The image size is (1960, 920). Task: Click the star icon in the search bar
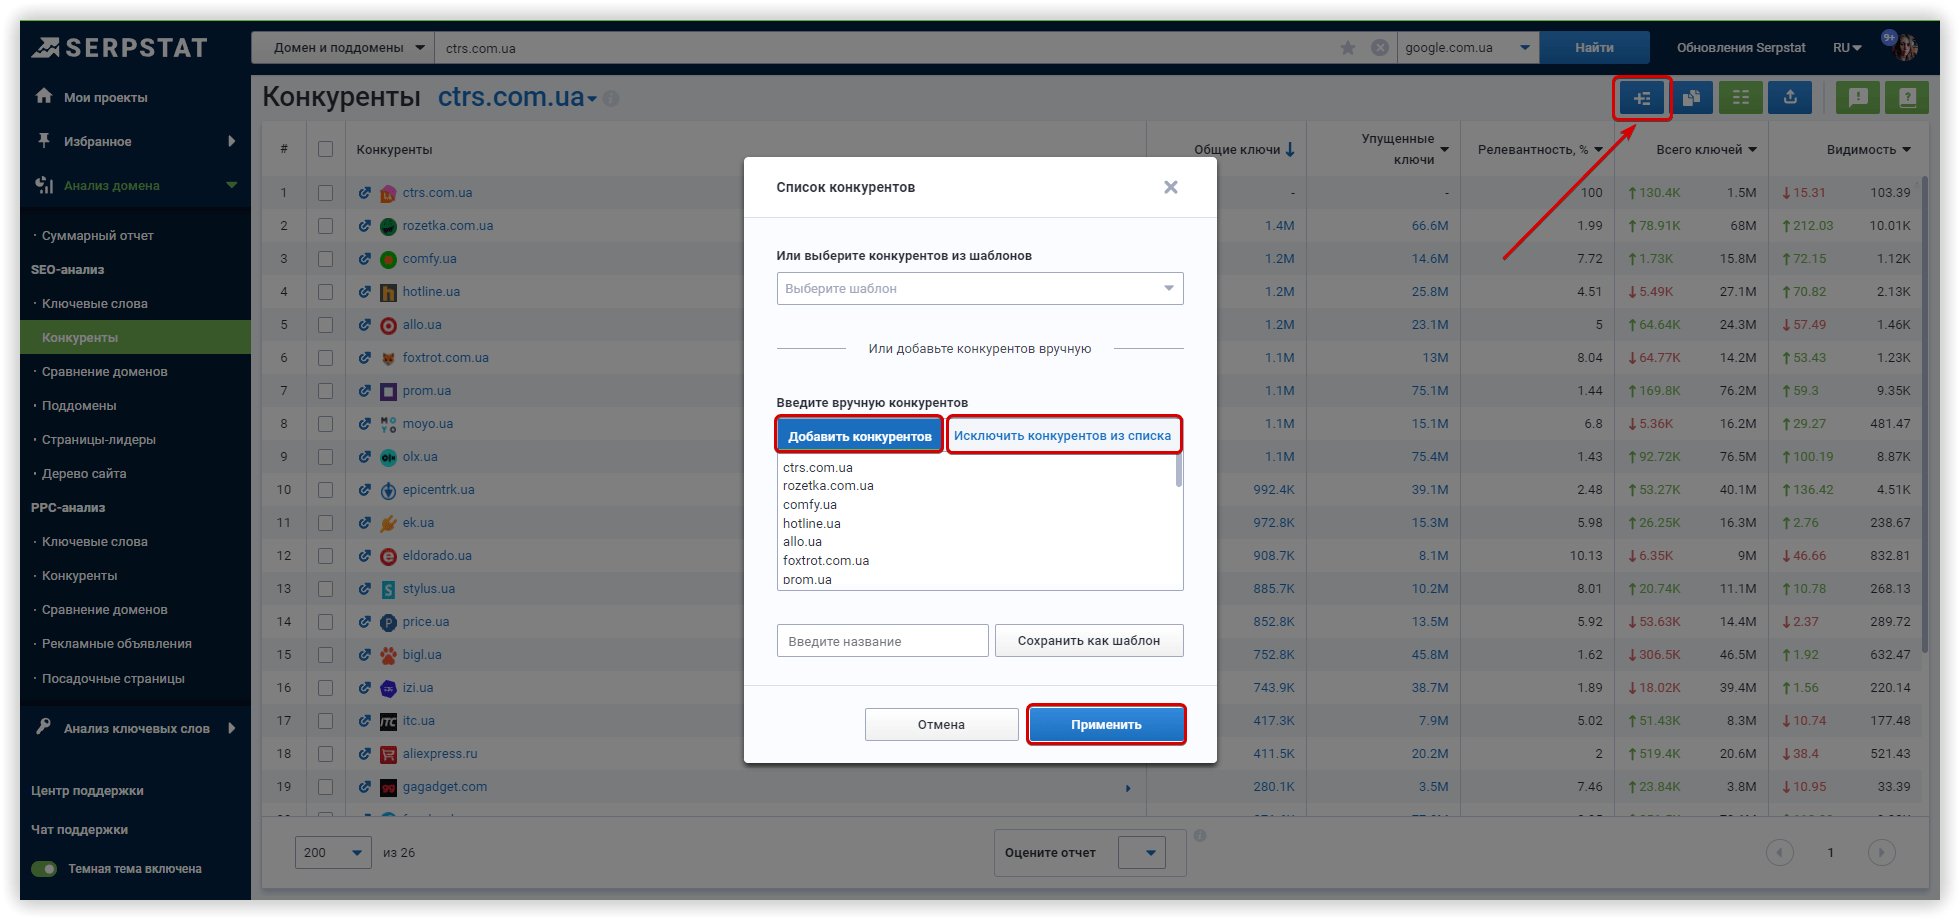coord(1348,47)
